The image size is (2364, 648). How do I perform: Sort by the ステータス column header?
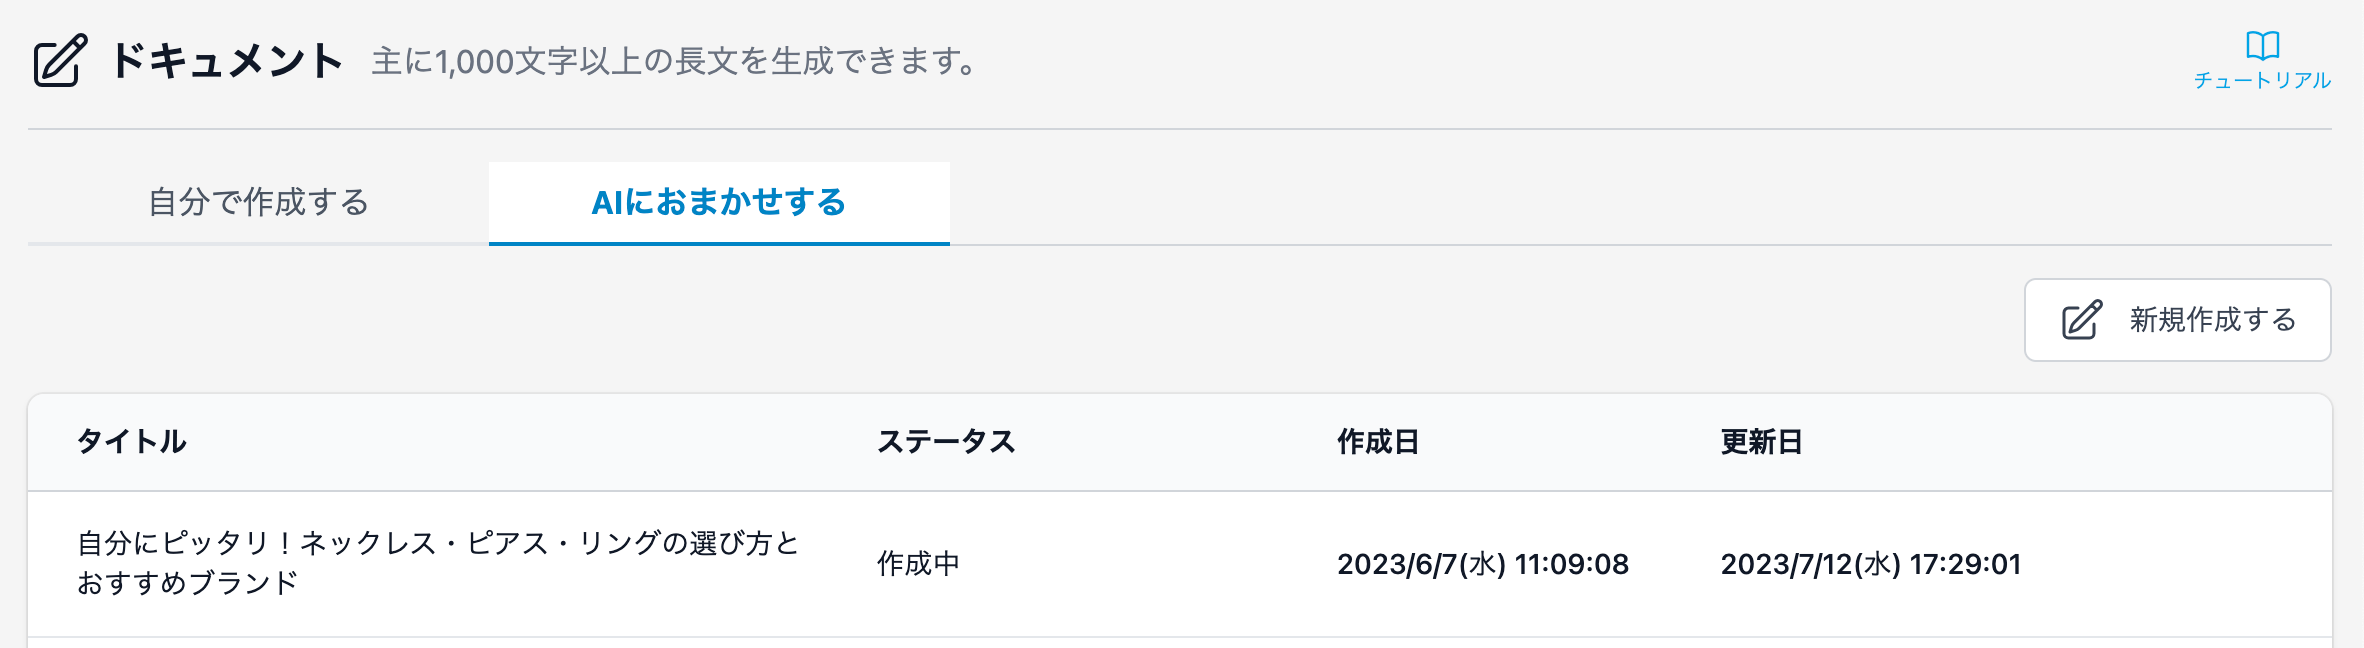tap(946, 442)
